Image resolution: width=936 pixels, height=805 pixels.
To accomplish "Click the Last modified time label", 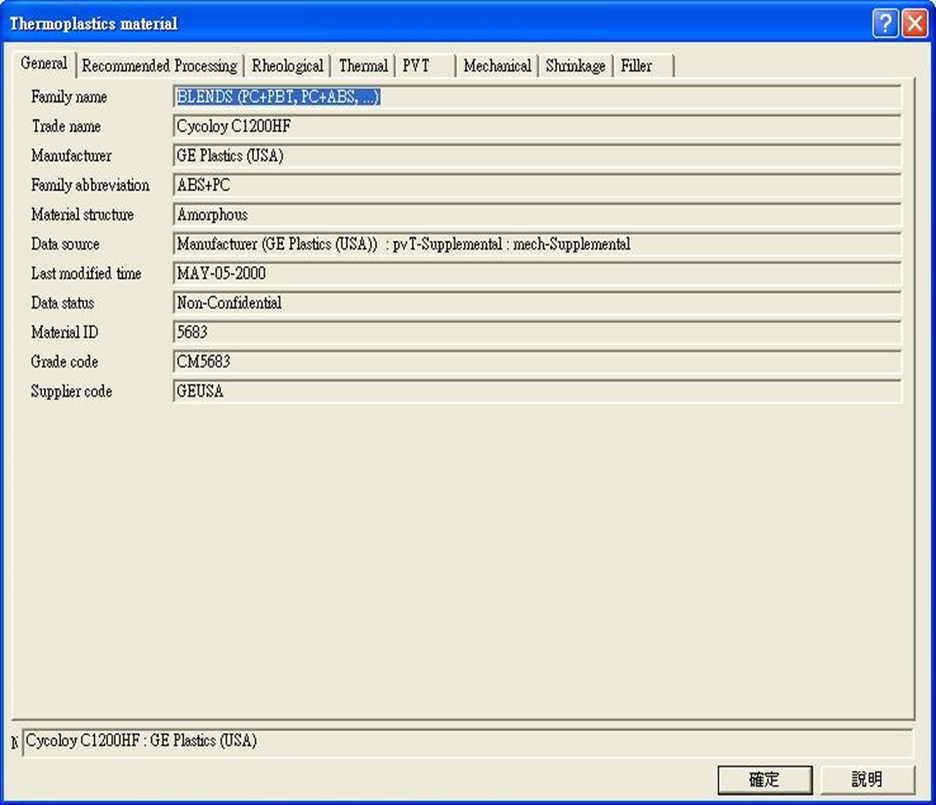I will click(86, 273).
